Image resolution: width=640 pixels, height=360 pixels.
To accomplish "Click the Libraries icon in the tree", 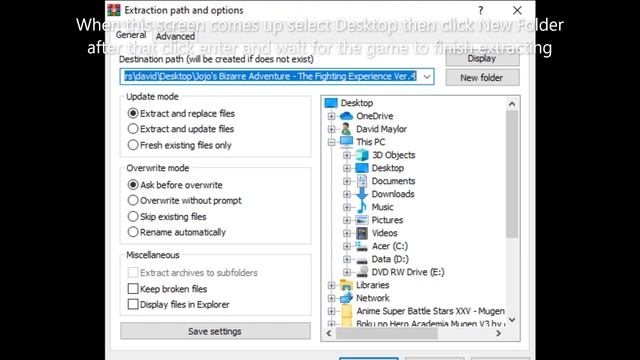I will pos(346,285).
